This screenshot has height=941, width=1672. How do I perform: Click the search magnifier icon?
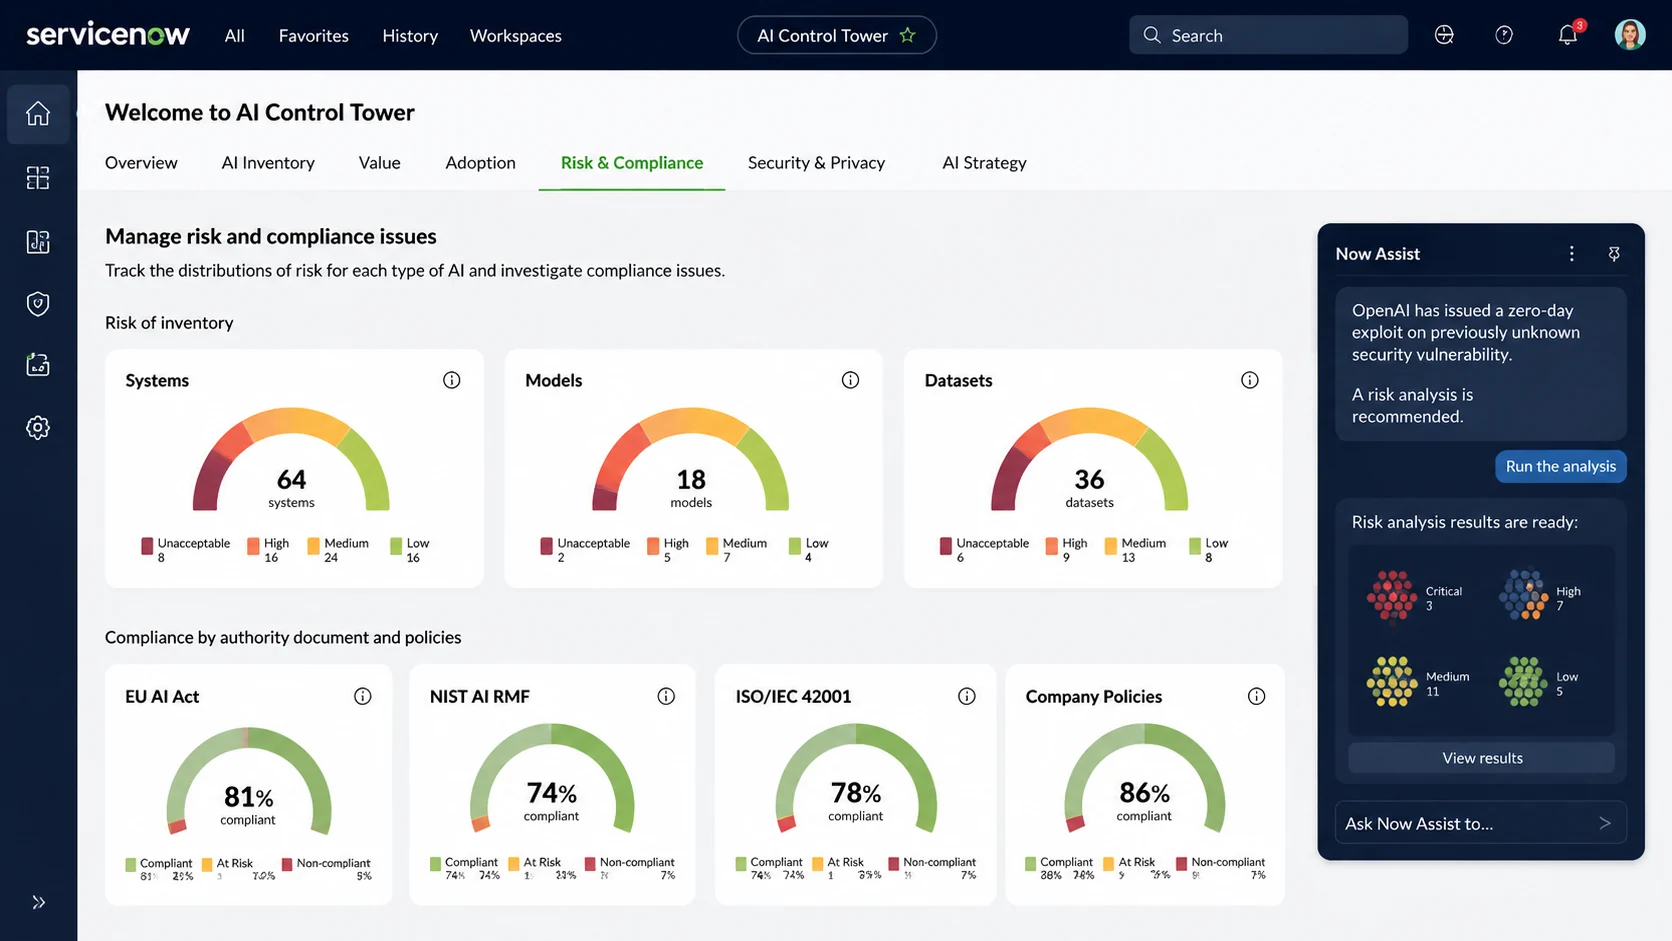coord(1152,35)
